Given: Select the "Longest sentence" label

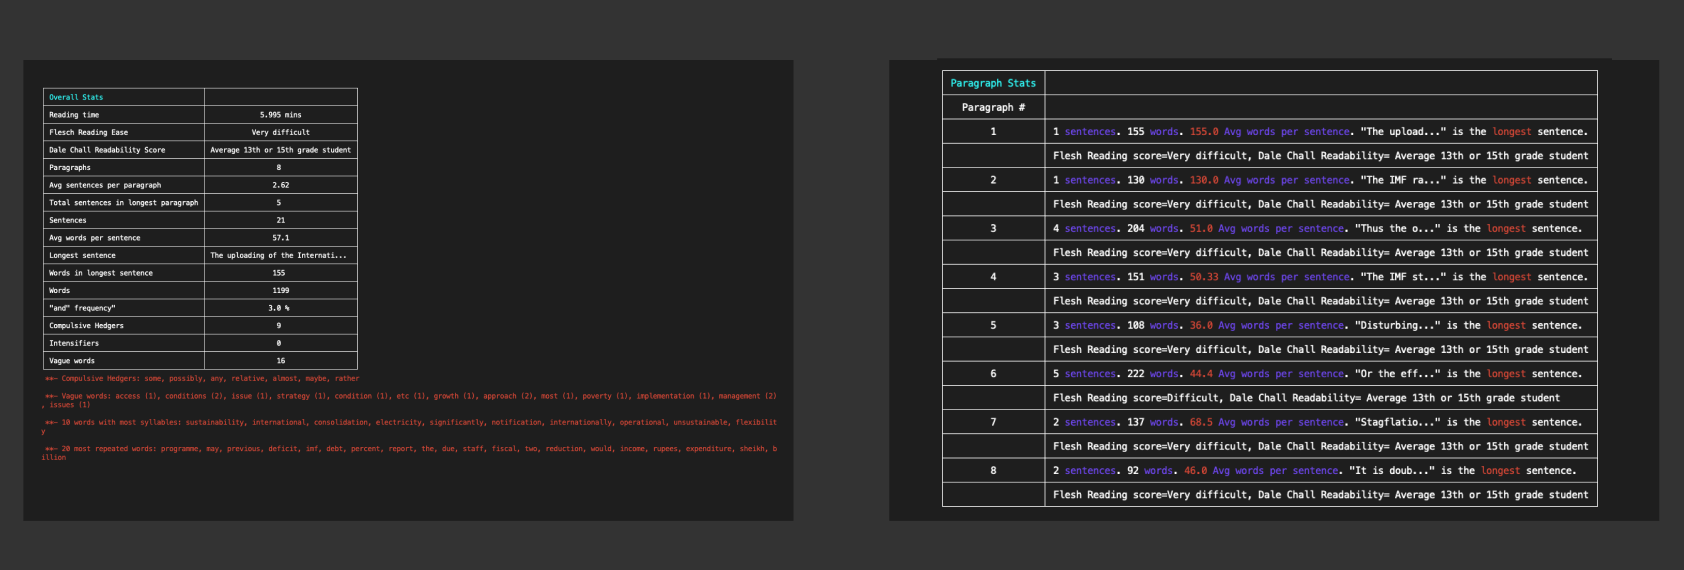Looking at the screenshot, I should [x=82, y=255].
